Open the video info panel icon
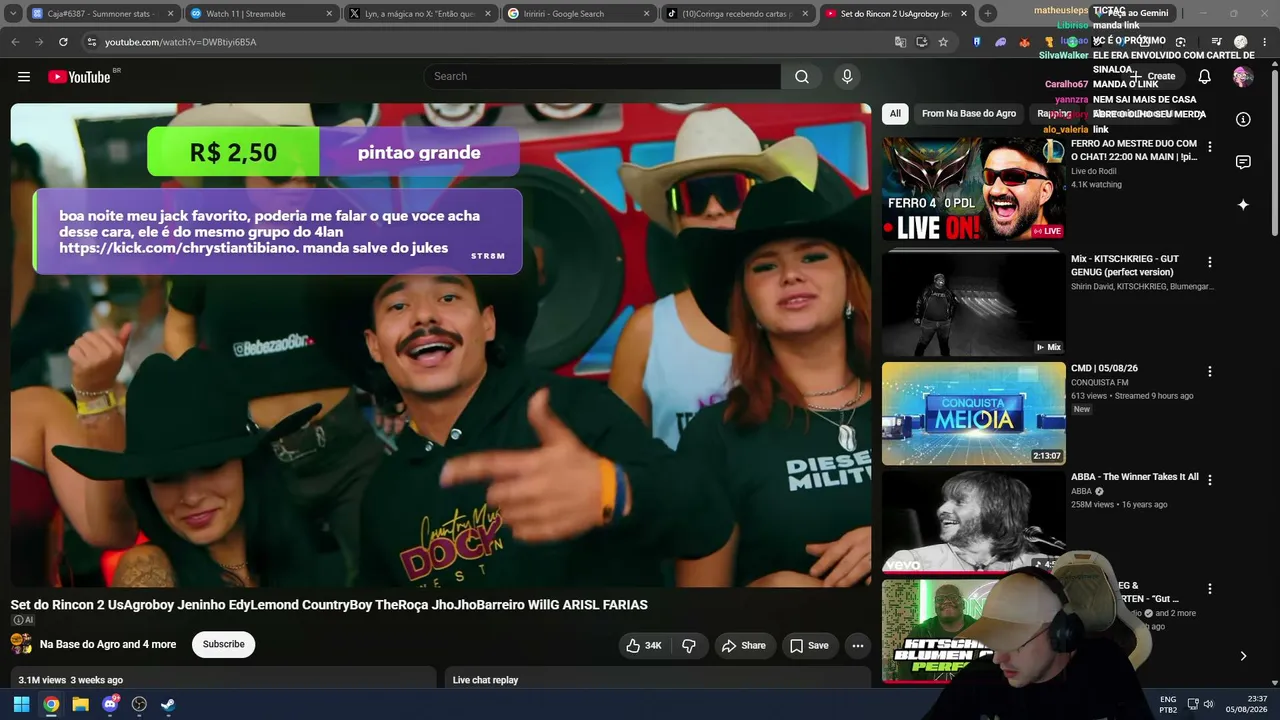 [1243, 119]
